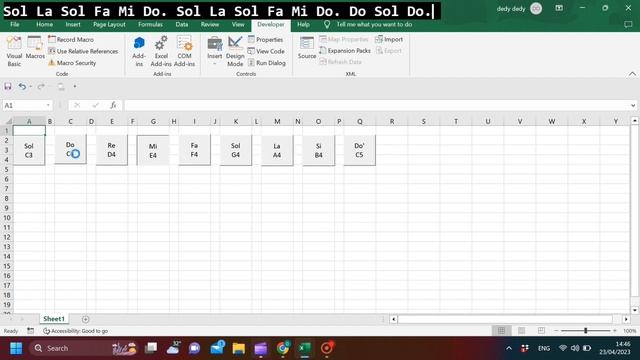
Task: Switch to Normal view
Action: pyautogui.click(x=501, y=331)
